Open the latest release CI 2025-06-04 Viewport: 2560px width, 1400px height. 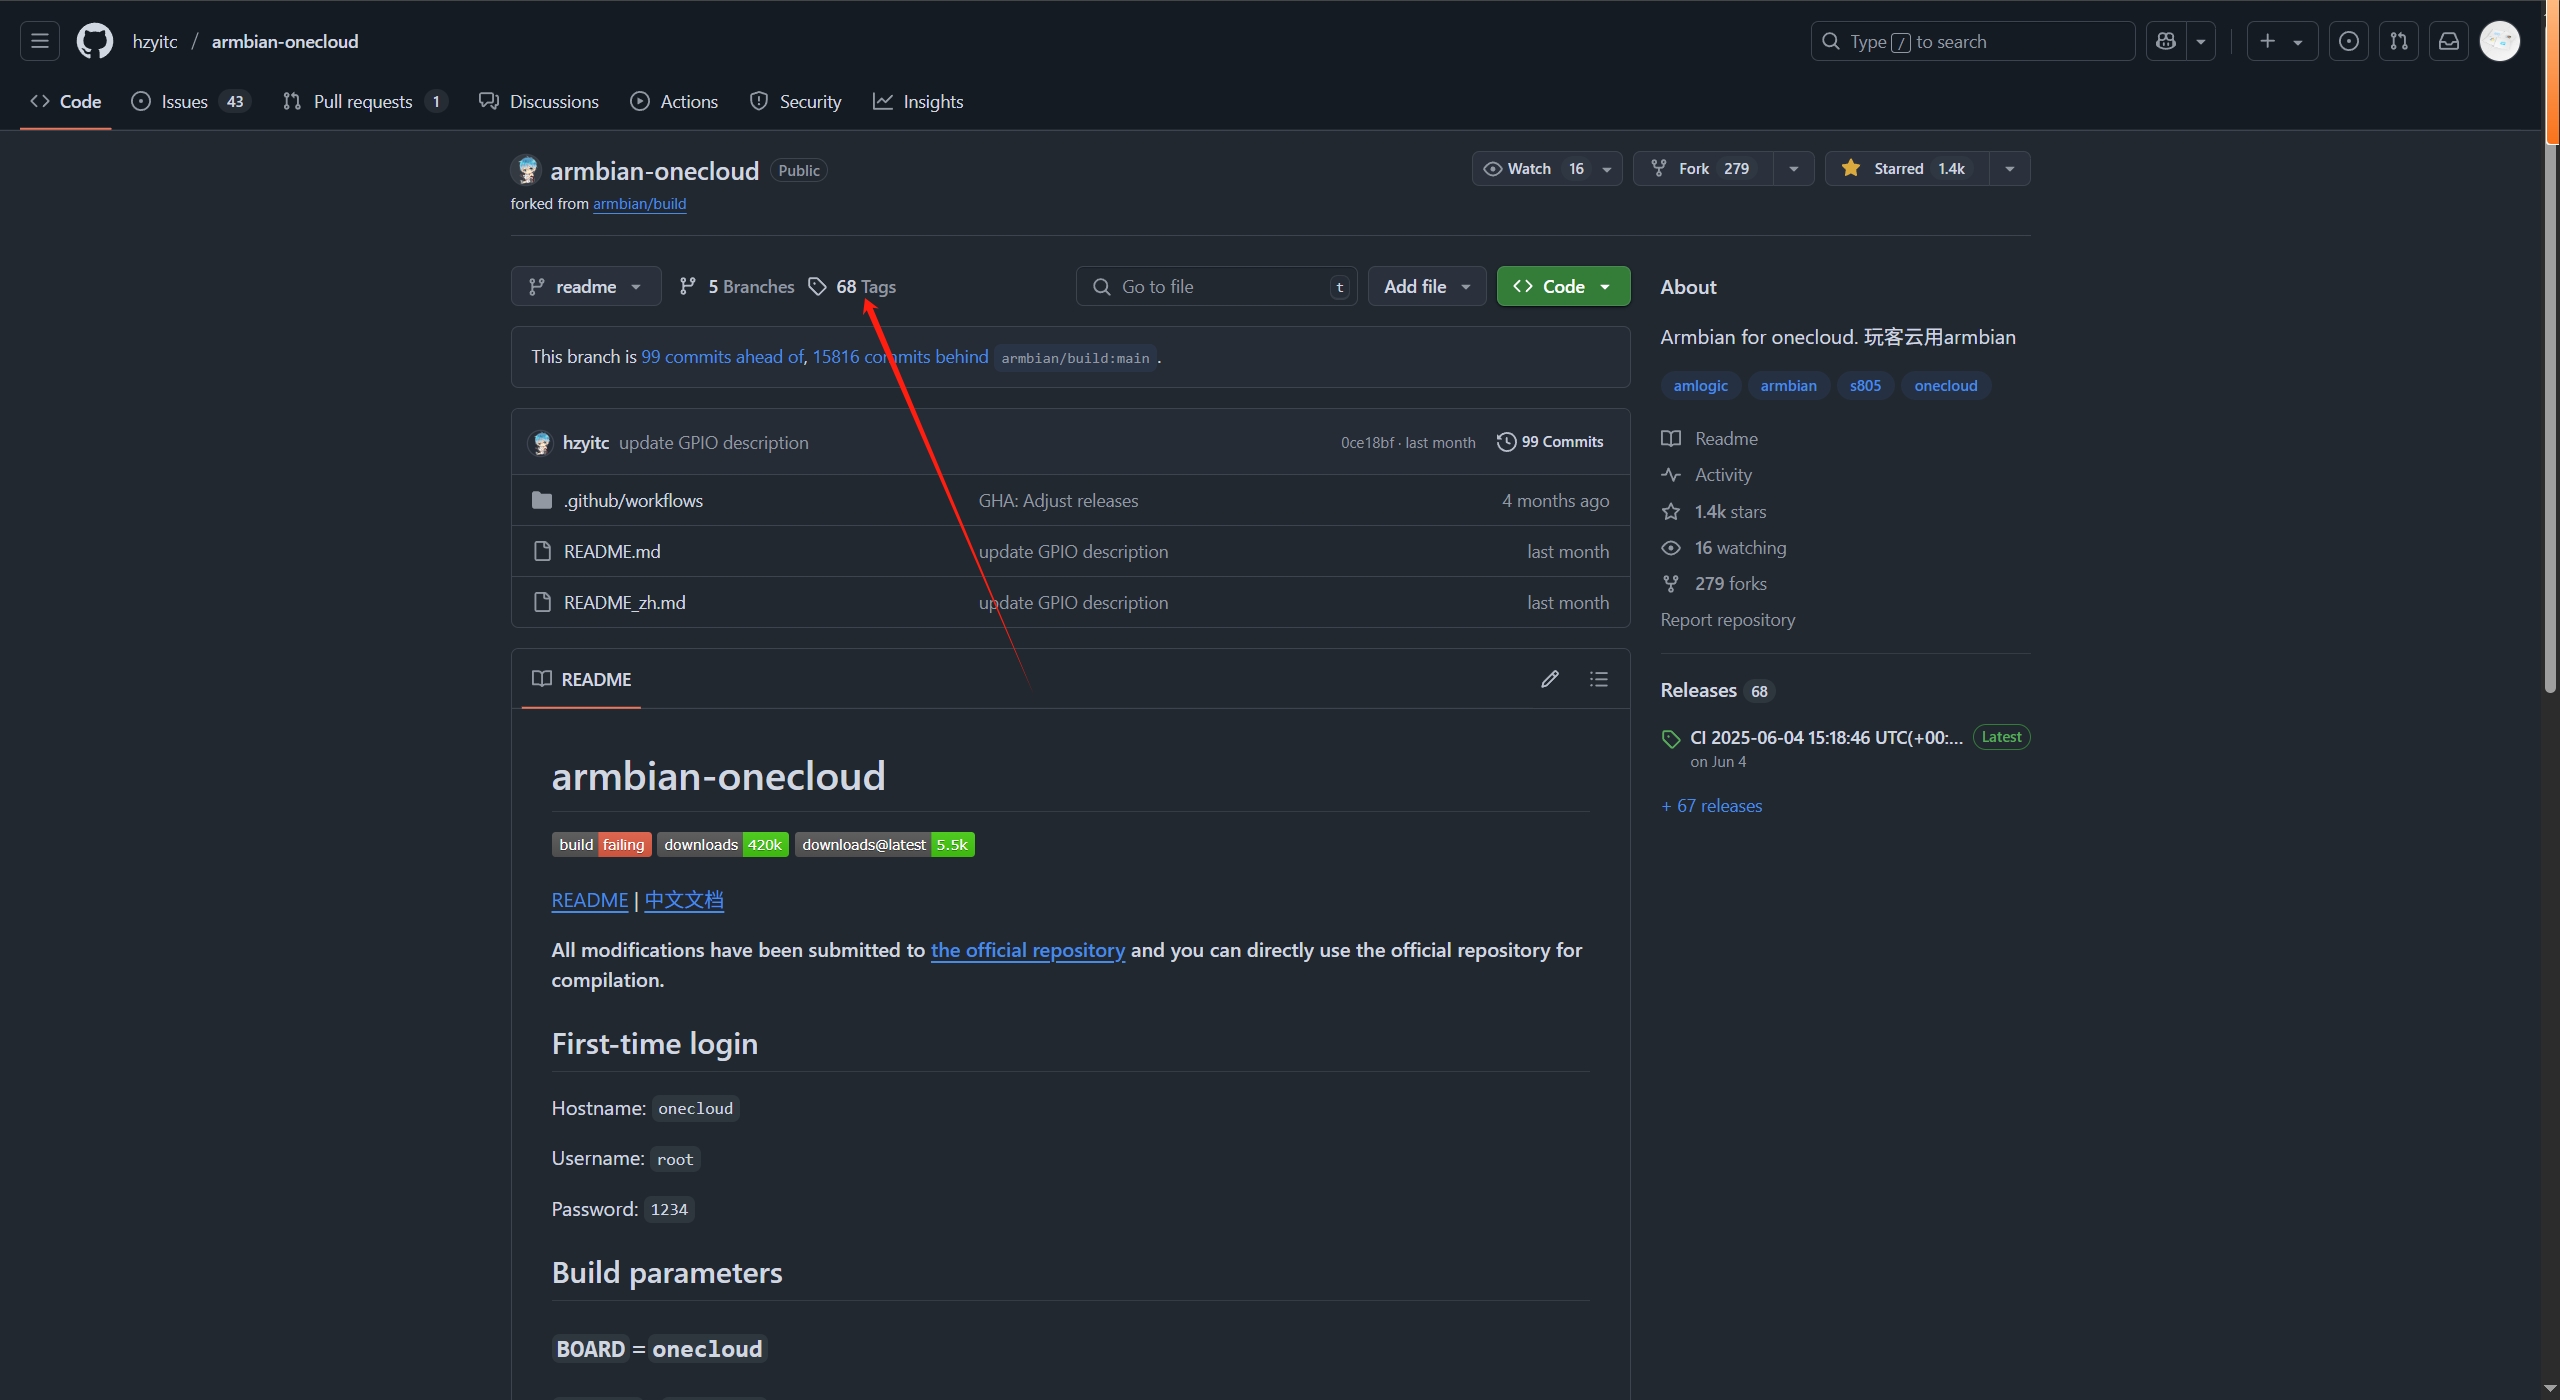pos(1826,737)
